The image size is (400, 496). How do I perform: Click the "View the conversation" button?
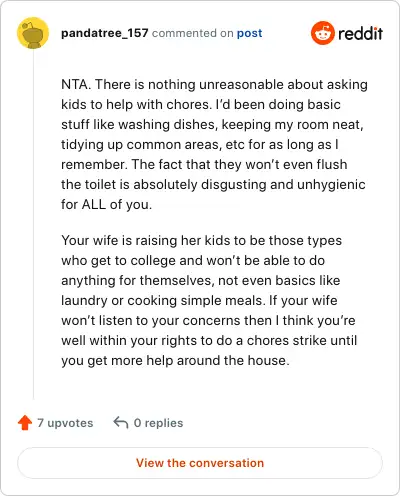coord(200,463)
